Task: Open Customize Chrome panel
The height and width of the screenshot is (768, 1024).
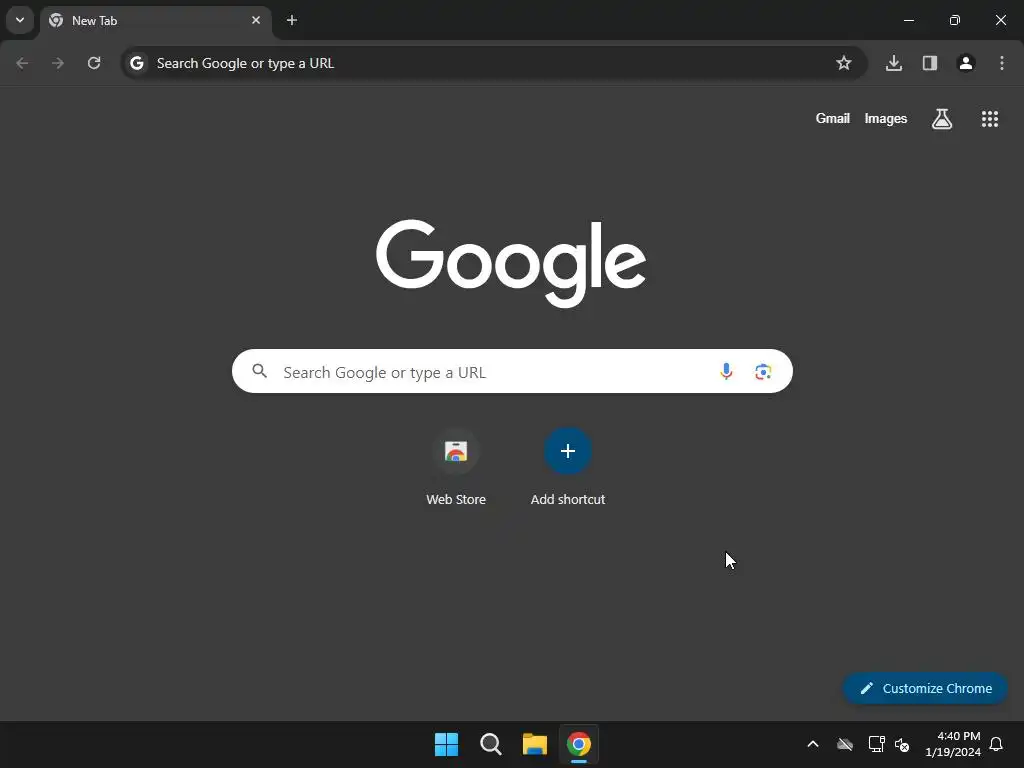Action: (925, 688)
